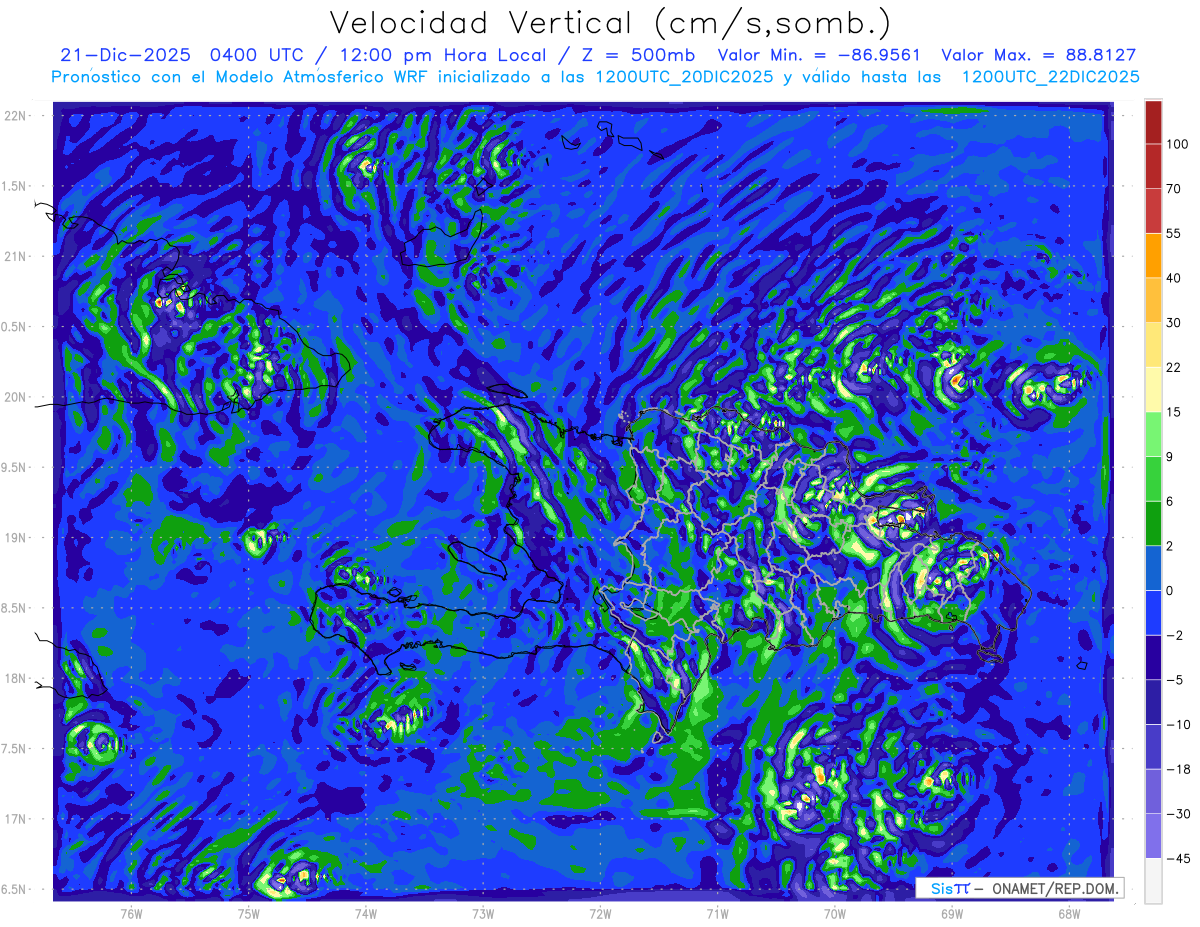
Task: Click the "19N" latitude label
Action: pos(15,538)
